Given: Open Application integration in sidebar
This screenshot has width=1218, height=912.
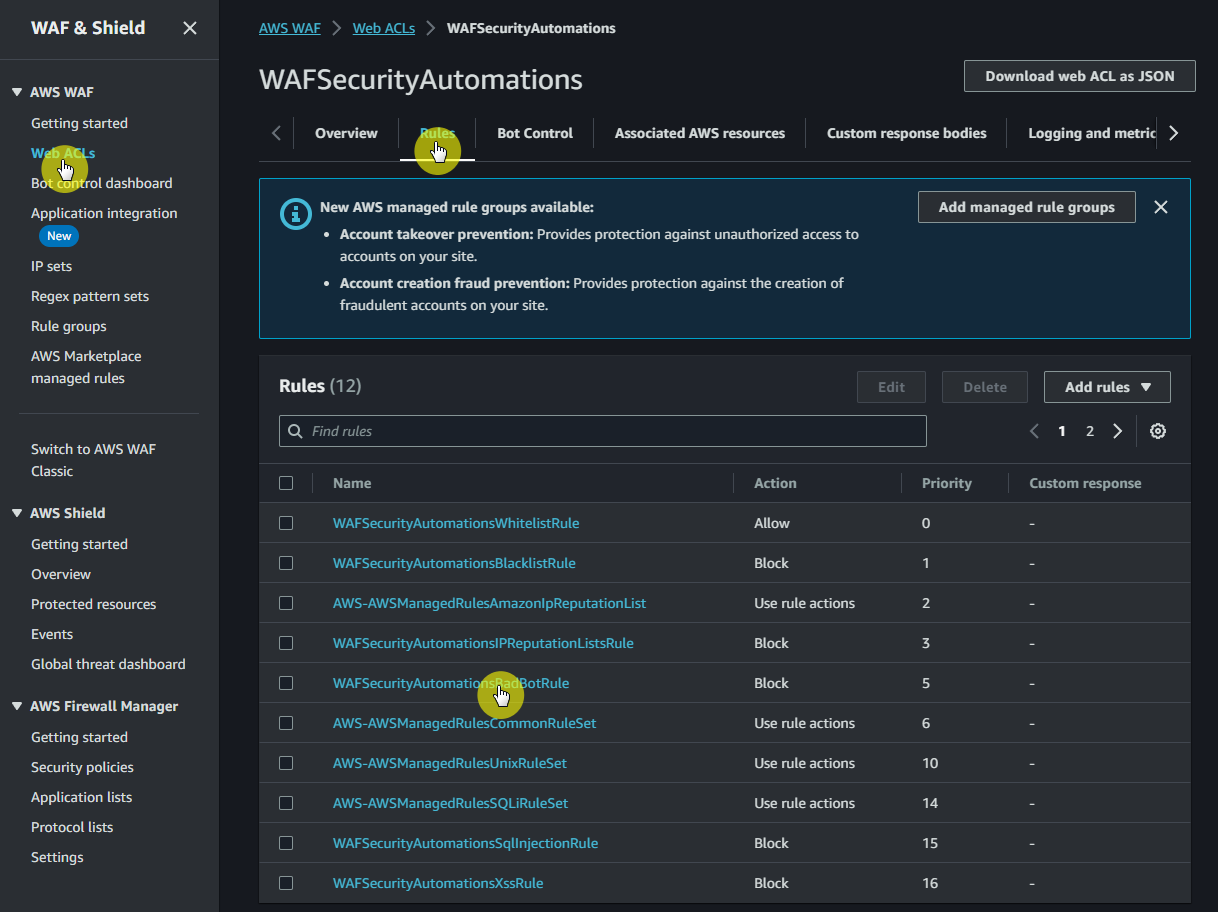Looking at the screenshot, I should click(x=104, y=213).
